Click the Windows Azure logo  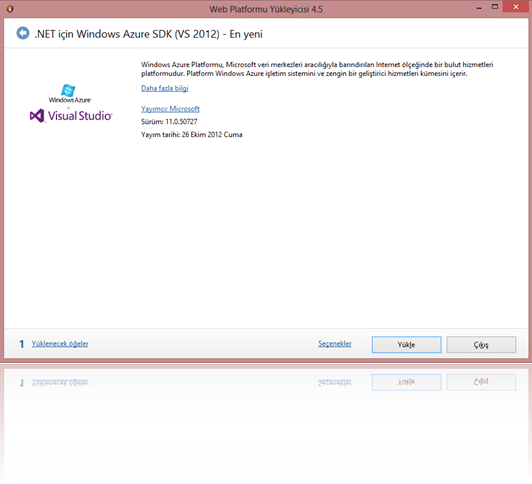point(70,94)
